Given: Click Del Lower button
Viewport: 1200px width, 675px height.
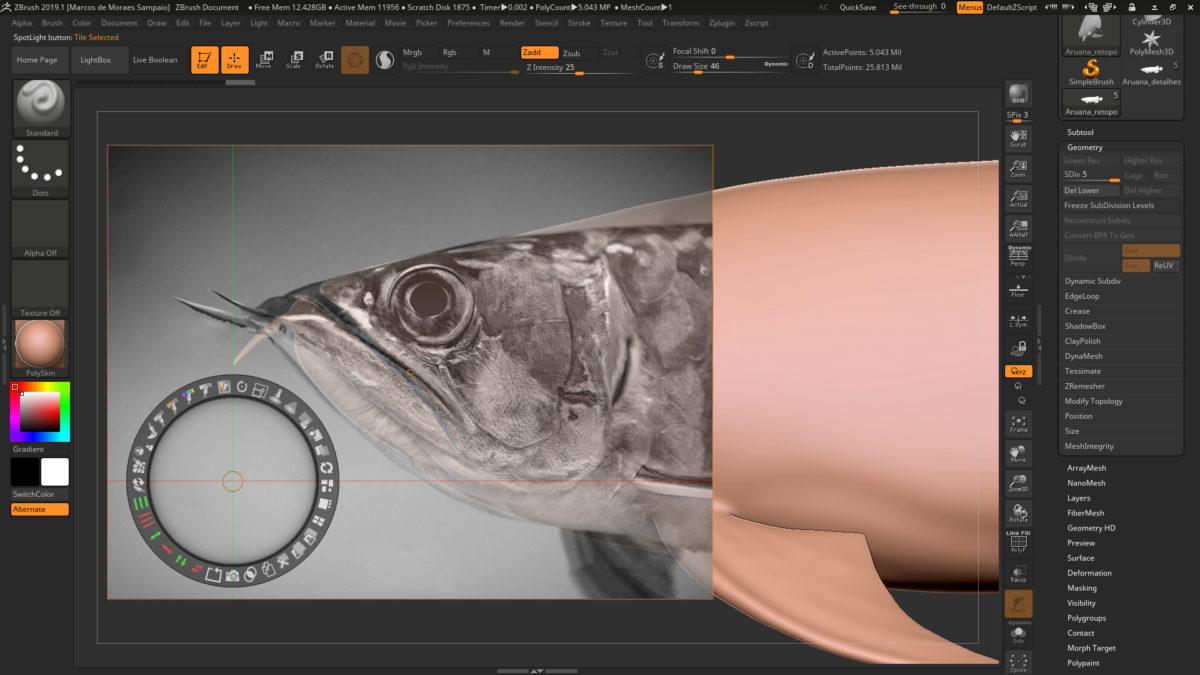Looking at the screenshot, I should click(1090, 190).
